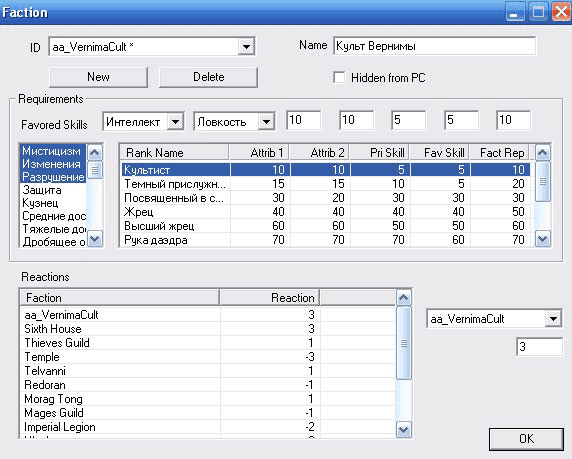Click the faction Name text field
572x459 pixels.
point(434,46)
